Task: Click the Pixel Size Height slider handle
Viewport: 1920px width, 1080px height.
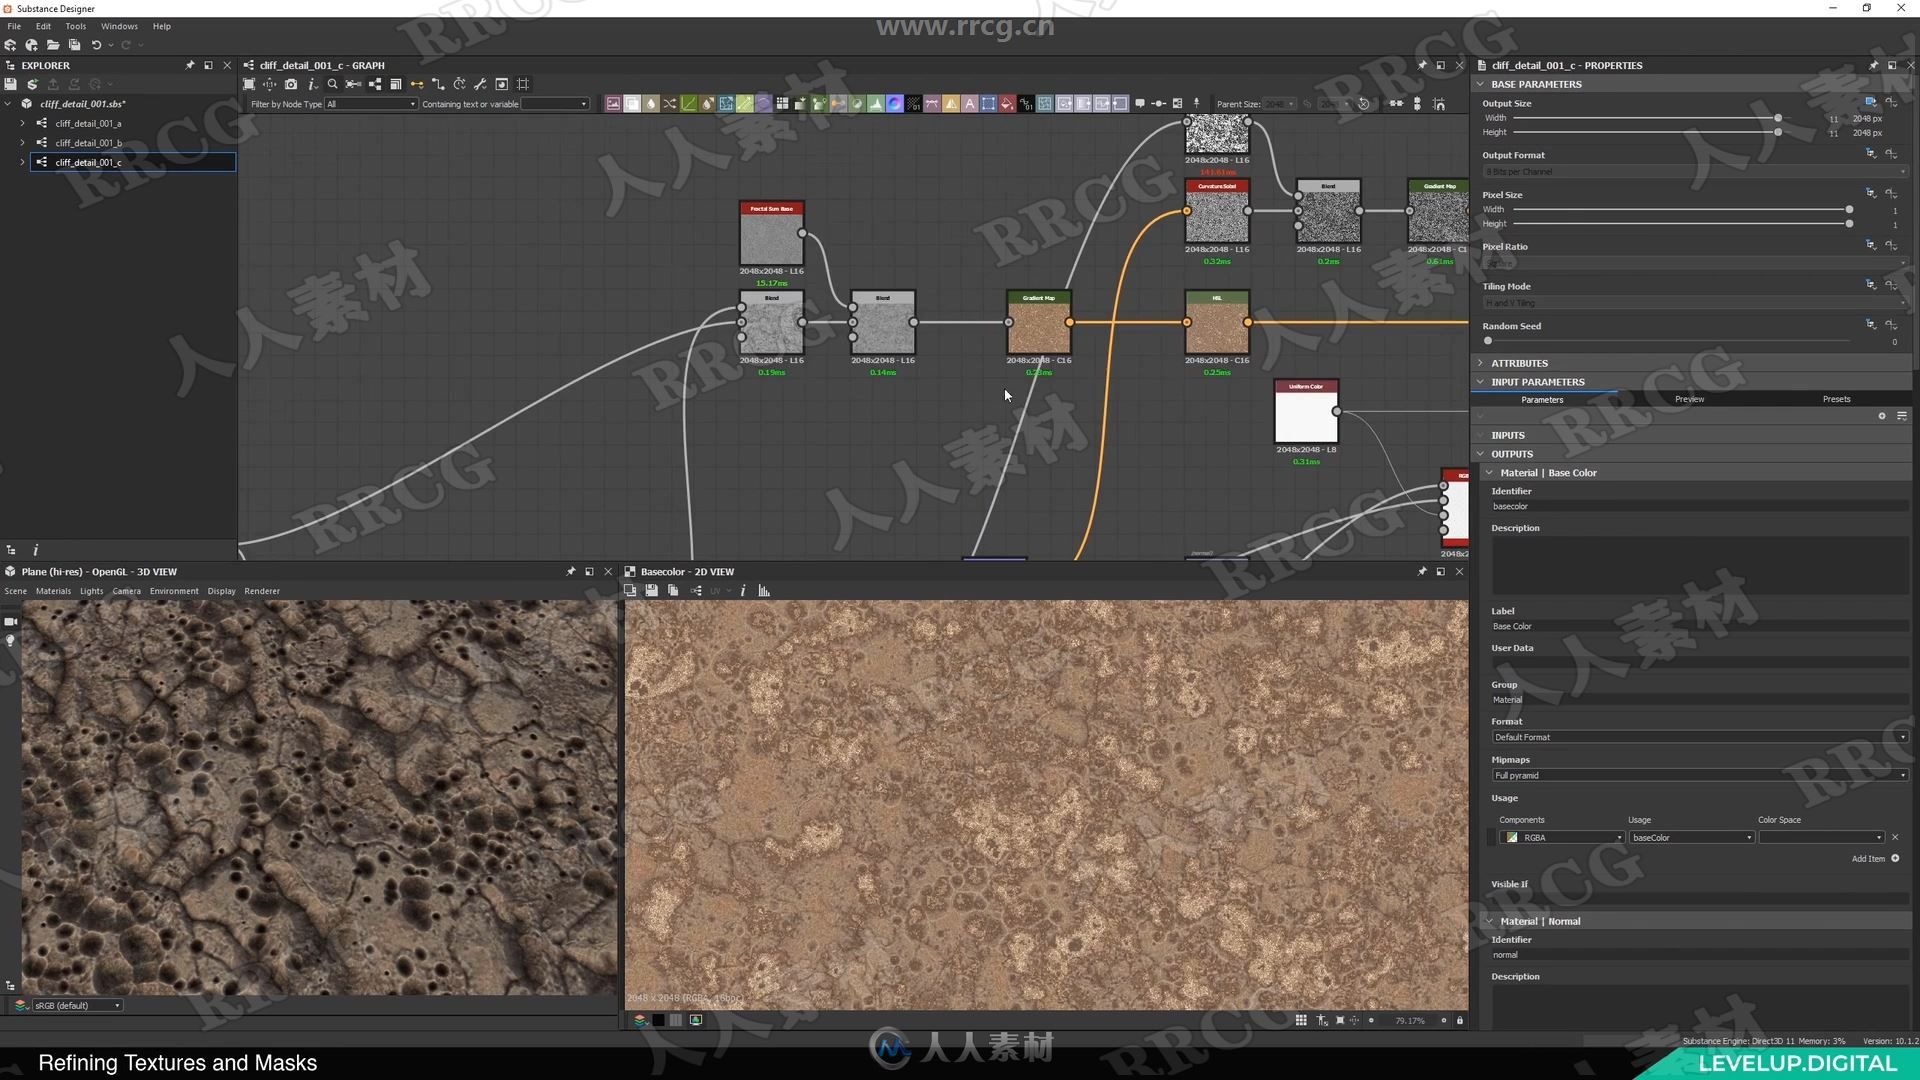Action: point(1849,224)
